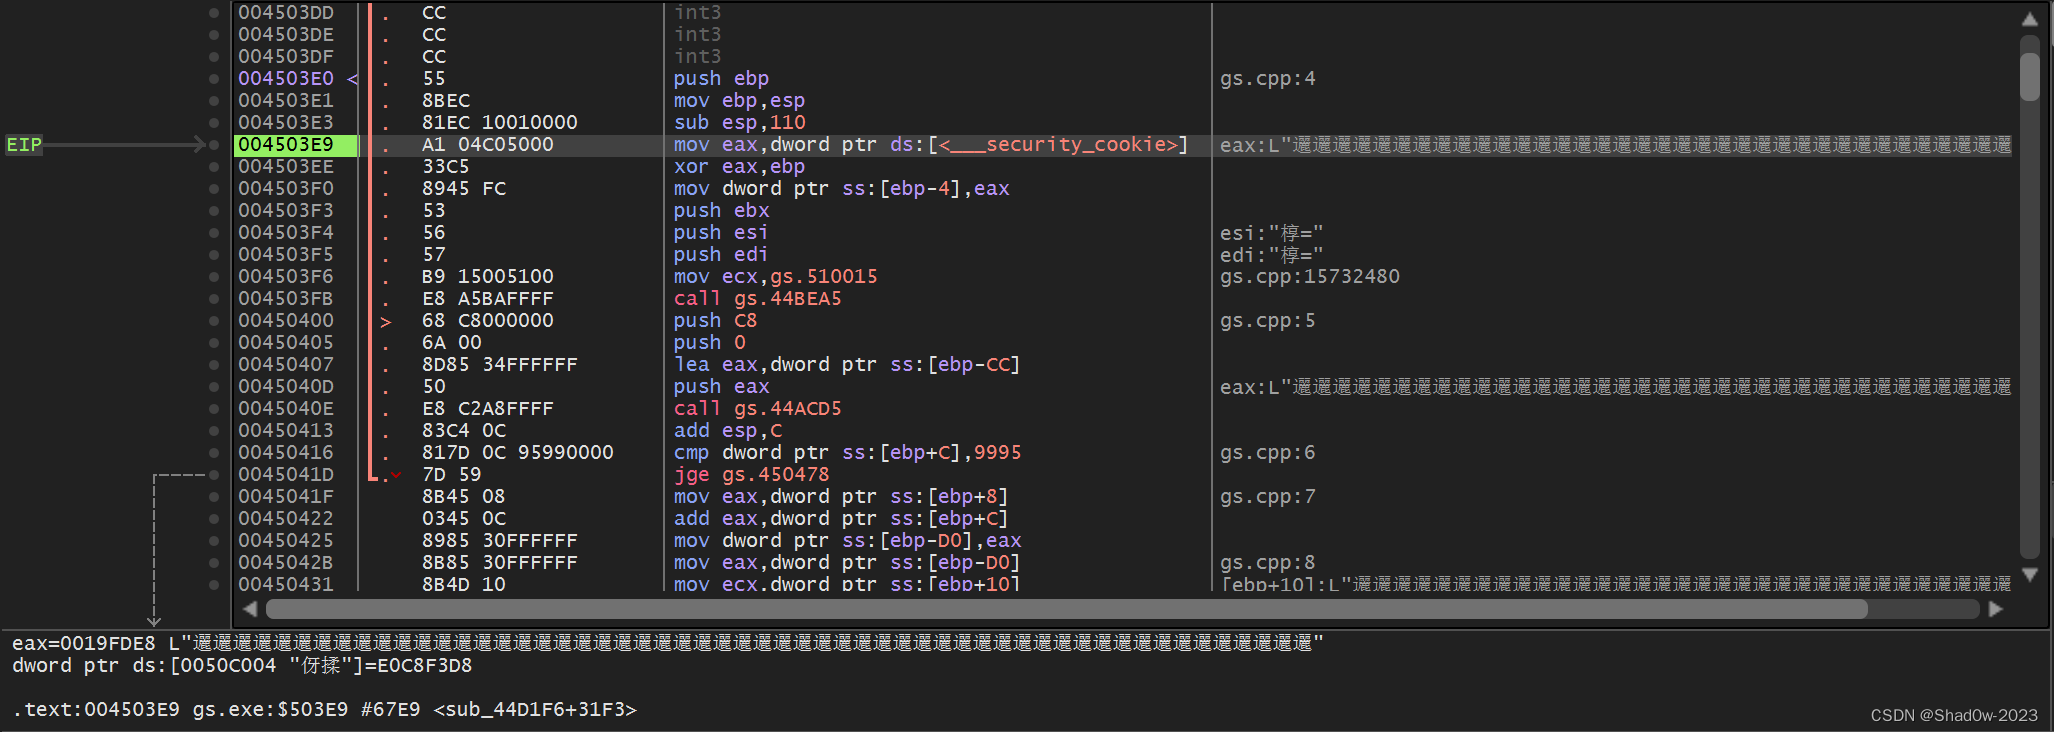Click the jump-target marker at 00450400
The height and width of the screenshot is (732, 2054).
tap(386, 322)
